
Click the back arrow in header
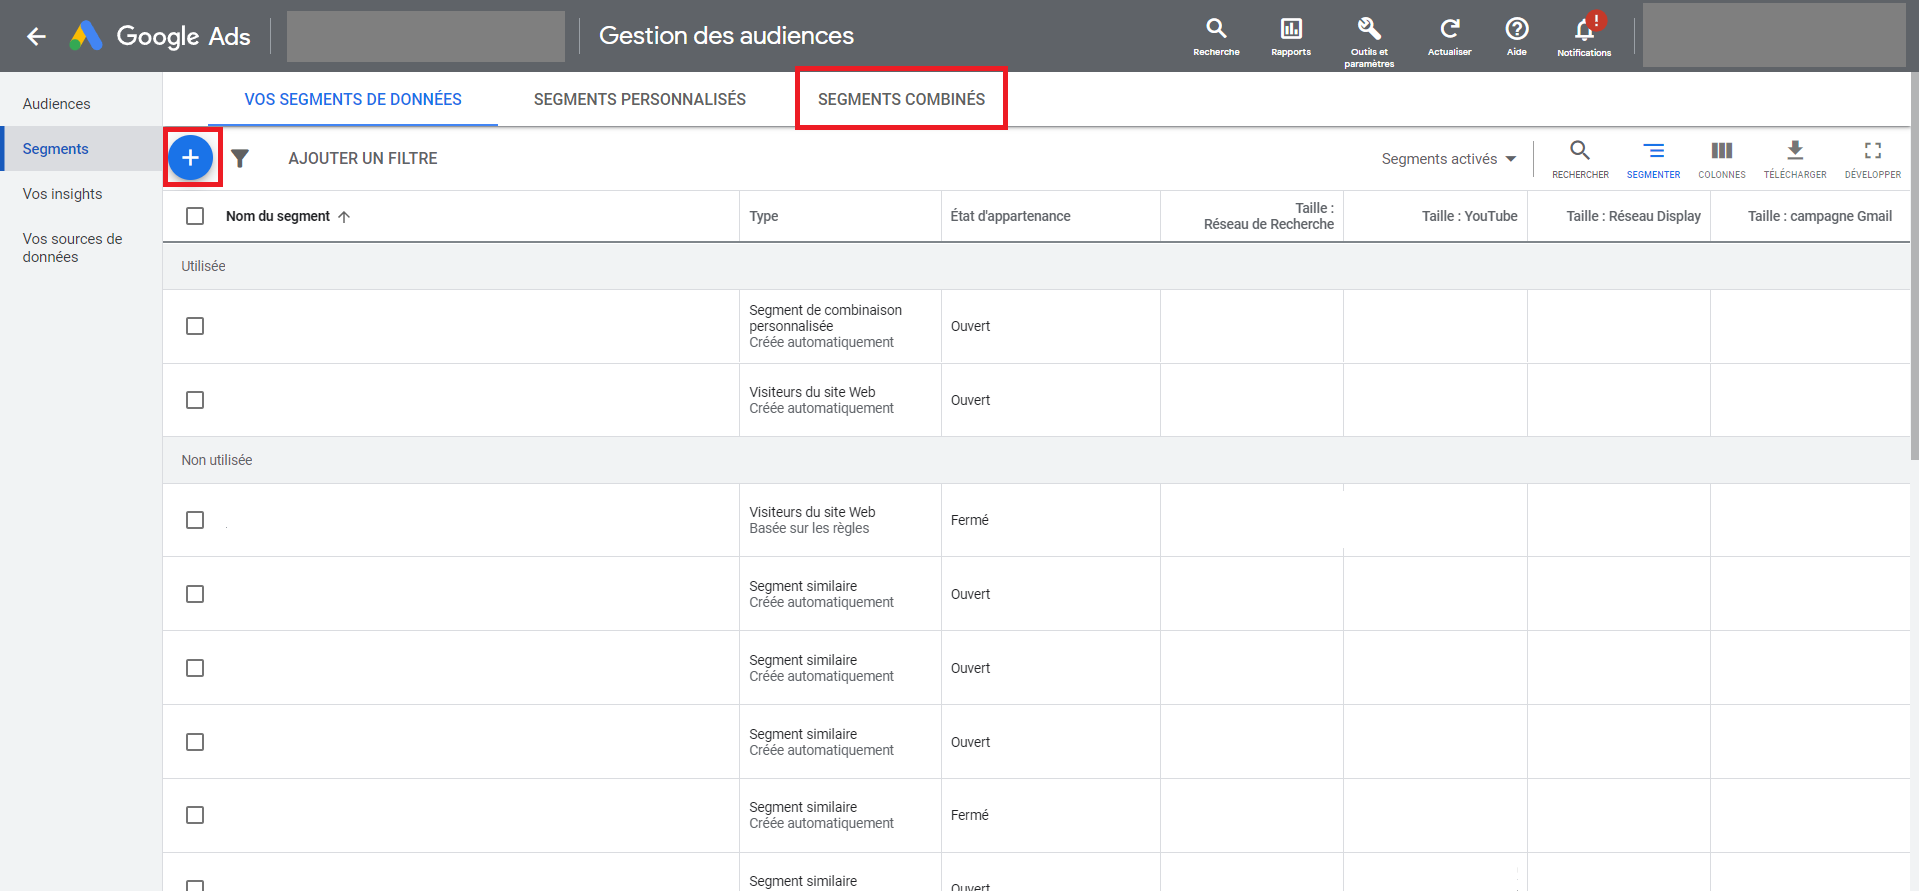pyautogui.click(x=37, y=37)
